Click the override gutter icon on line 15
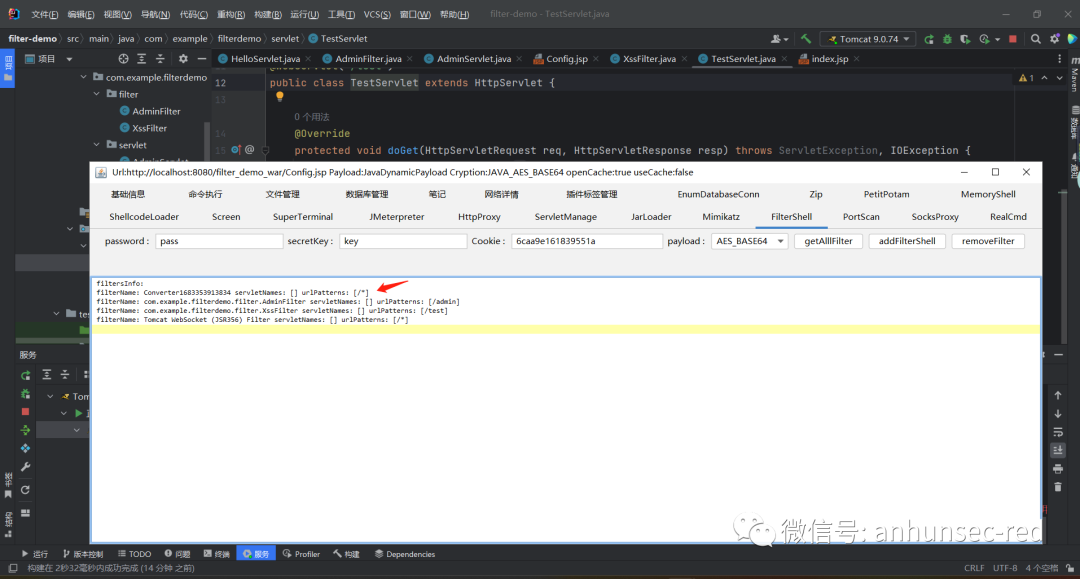 [236, 149]
